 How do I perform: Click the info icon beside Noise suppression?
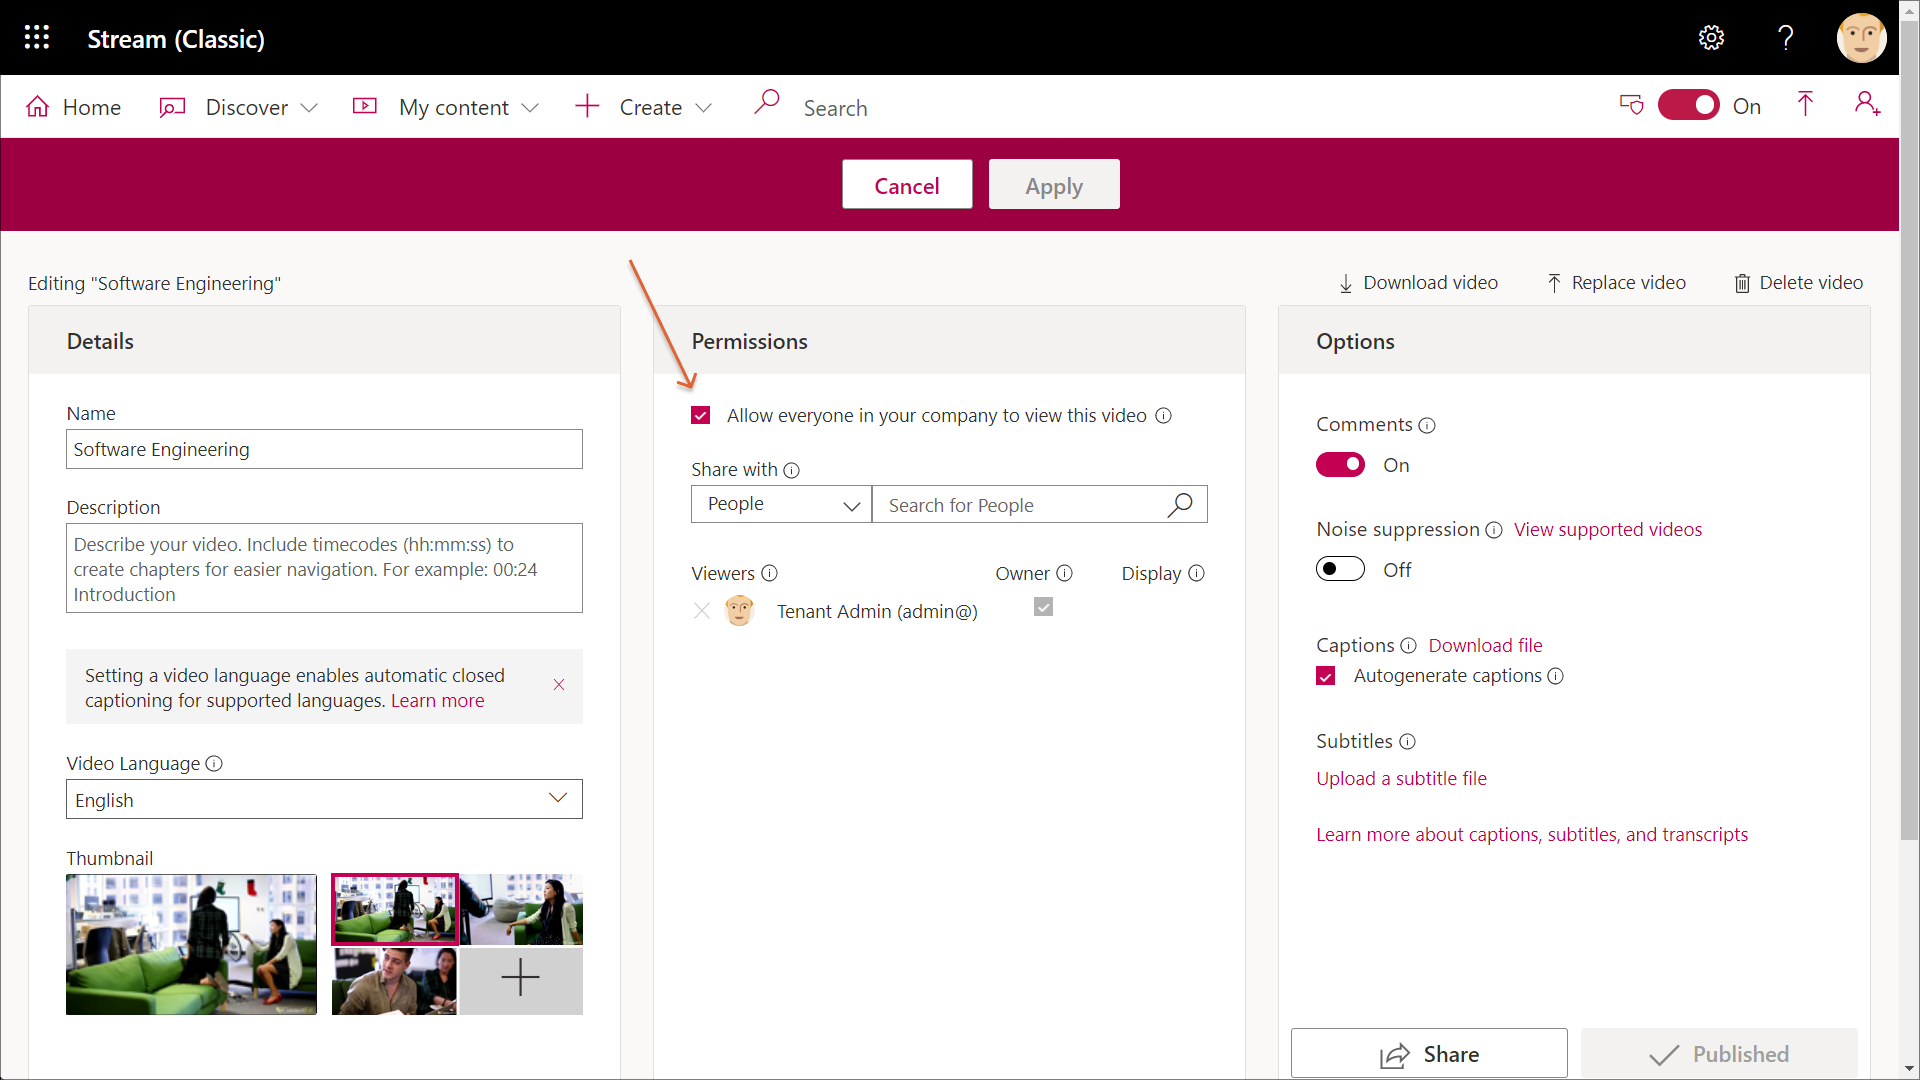click(1494, 530)
